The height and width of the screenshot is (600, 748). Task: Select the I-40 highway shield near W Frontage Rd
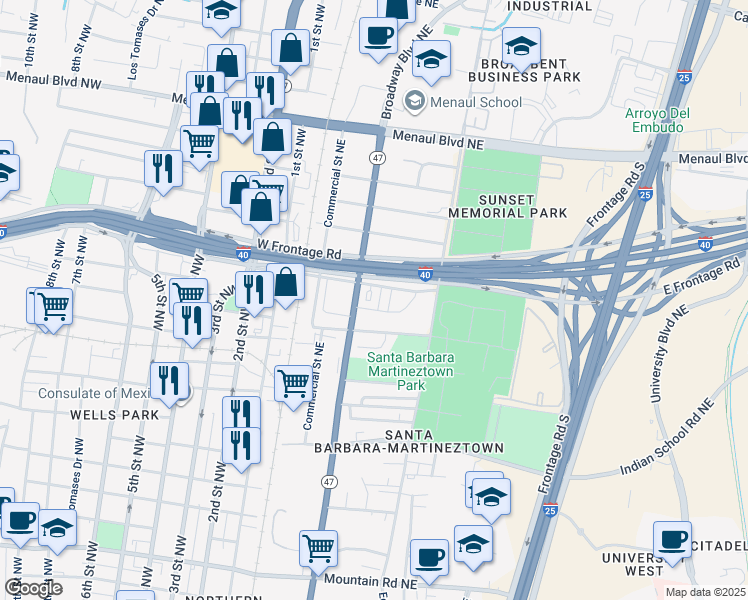[243, 254]
